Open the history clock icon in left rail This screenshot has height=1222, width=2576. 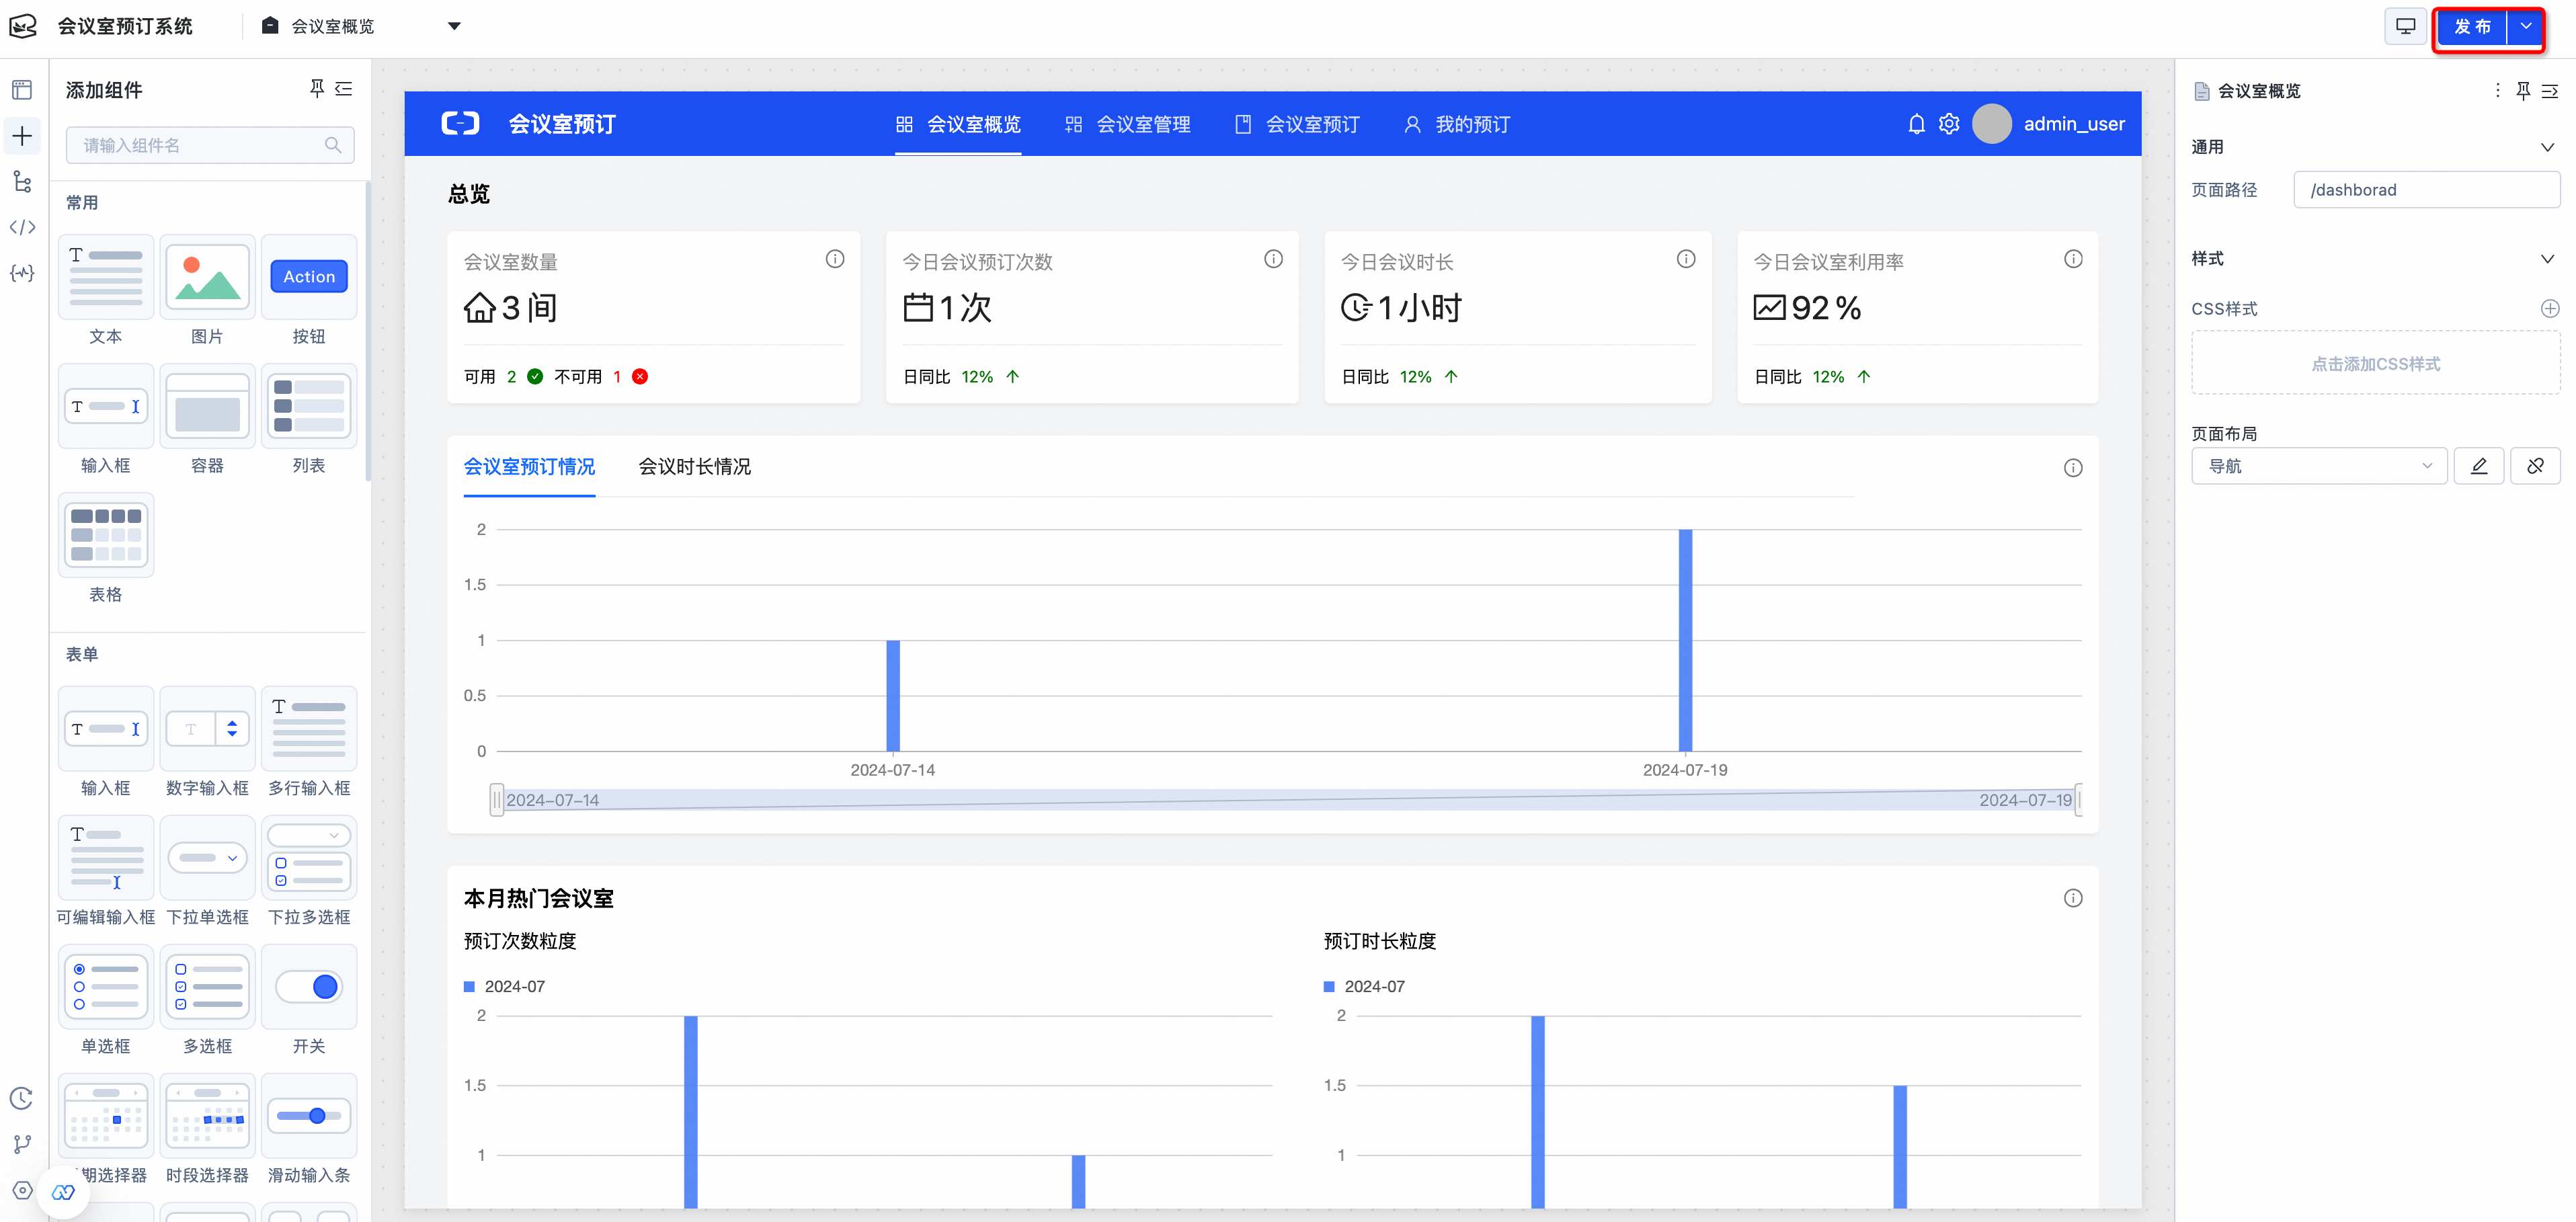coord(22,1098)
